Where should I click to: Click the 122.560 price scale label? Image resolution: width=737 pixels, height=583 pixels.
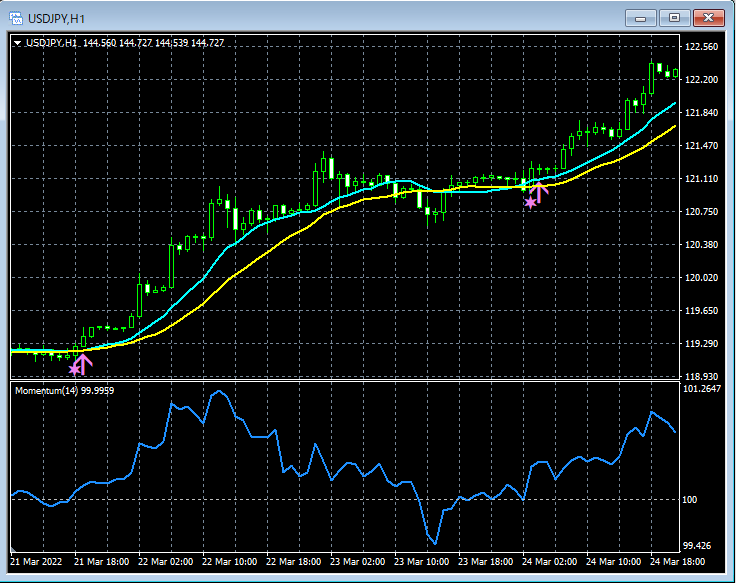[x=702, y=47]
